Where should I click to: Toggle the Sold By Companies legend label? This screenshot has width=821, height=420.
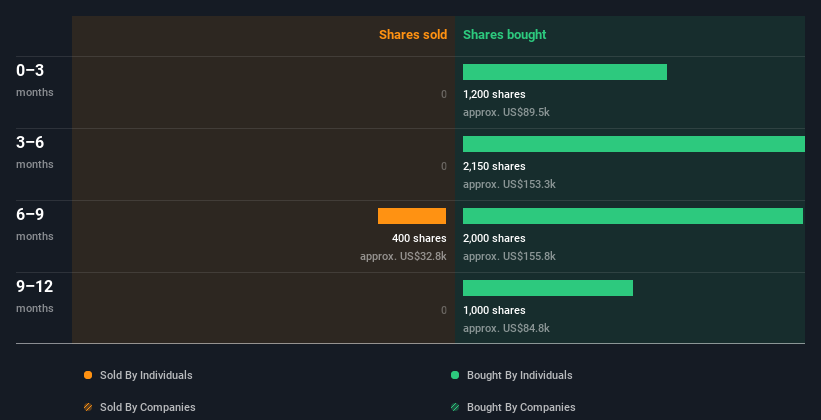coord(148,407)
